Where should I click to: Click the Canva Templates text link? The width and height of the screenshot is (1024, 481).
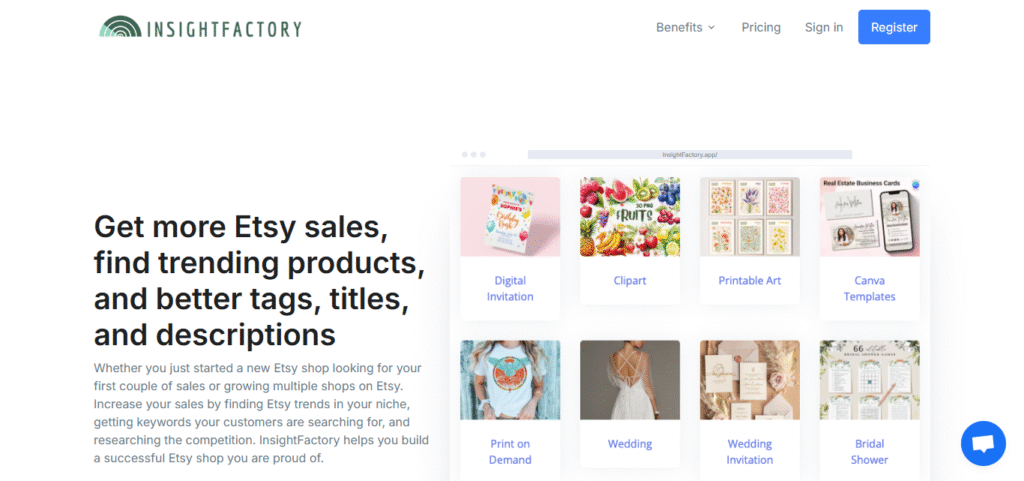(869, 288)
